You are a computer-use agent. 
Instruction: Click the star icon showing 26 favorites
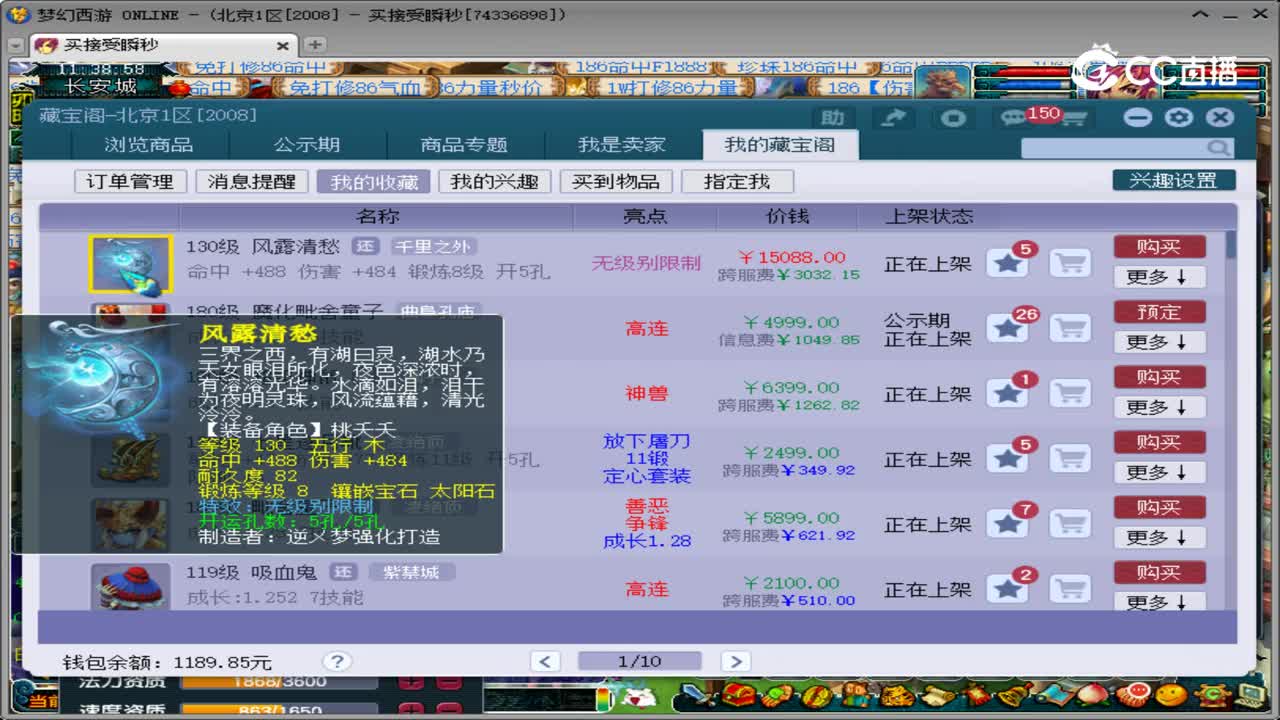pos(1008,329)
